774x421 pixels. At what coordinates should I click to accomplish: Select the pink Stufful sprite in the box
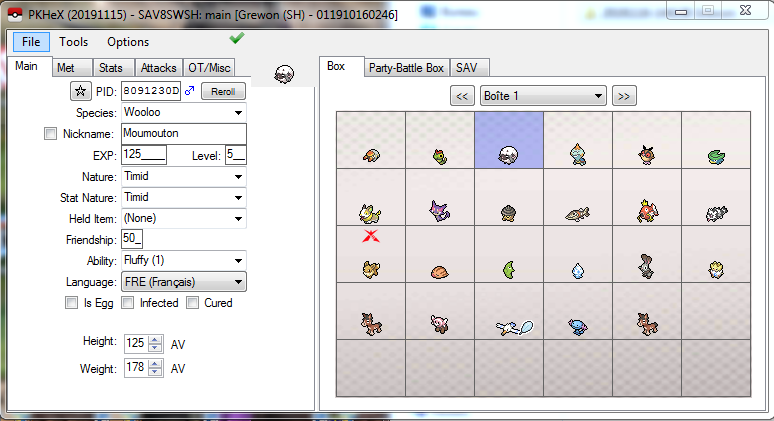(x=439, y=324)
